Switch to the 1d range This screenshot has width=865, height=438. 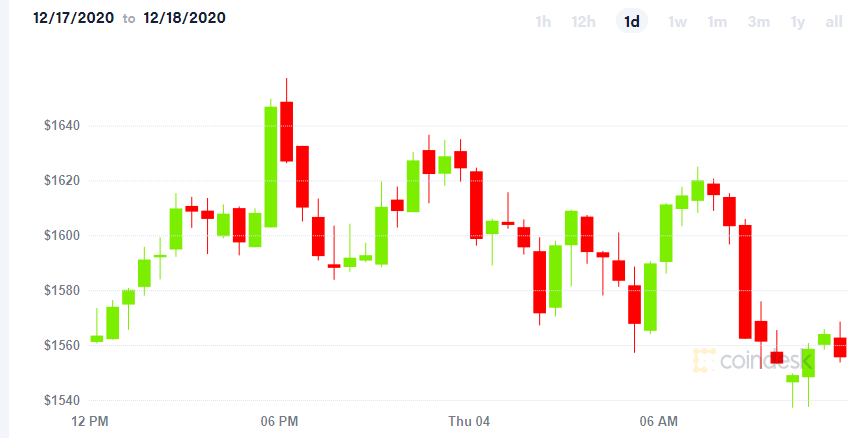click(x=632, y=22)
